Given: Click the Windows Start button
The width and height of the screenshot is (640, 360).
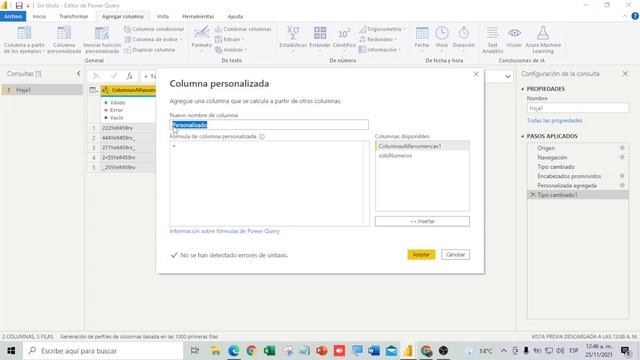Looking at the screenshot, I should tap(11, 351).
